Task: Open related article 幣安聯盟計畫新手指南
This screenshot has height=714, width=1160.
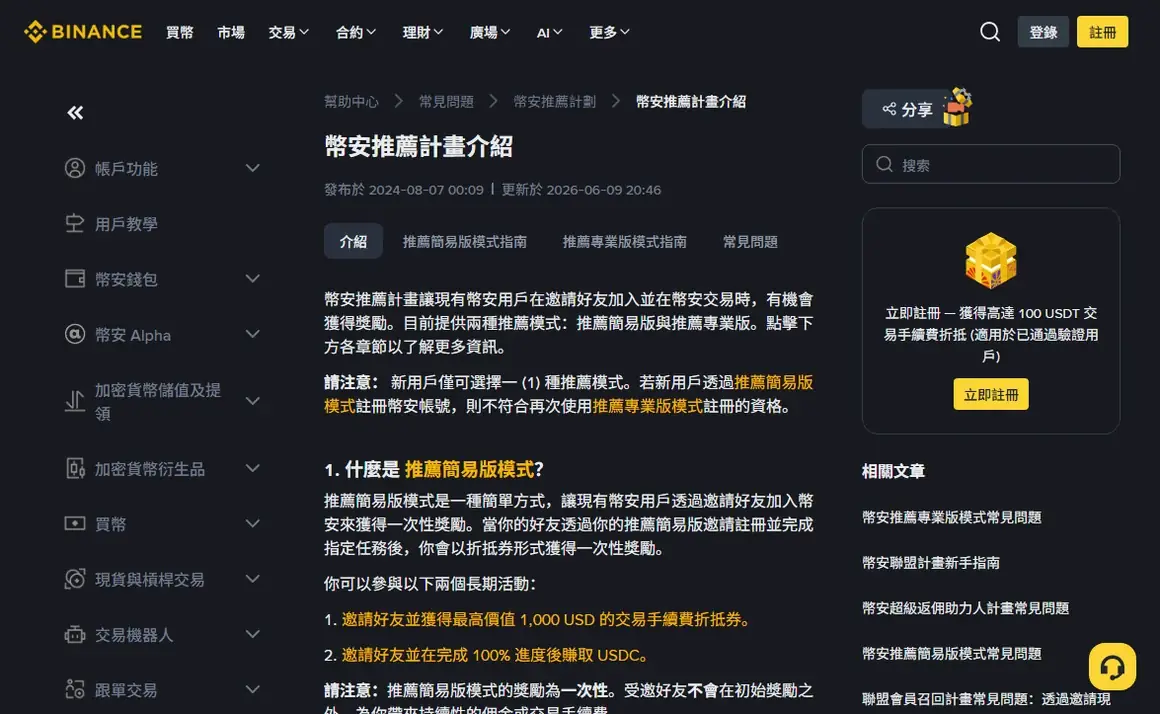Action: [931, 562]
